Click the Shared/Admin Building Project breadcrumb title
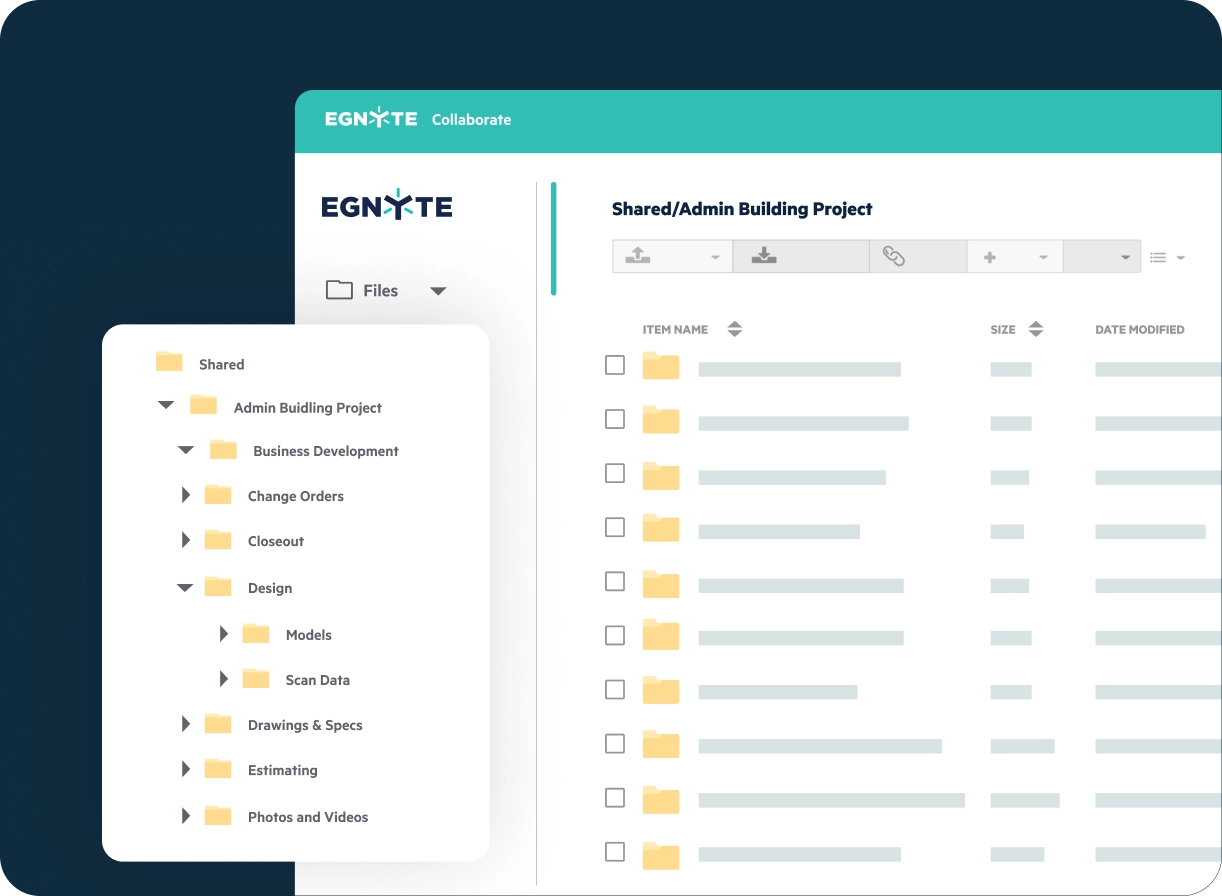 pyautogui.click(x=742, y=209)
